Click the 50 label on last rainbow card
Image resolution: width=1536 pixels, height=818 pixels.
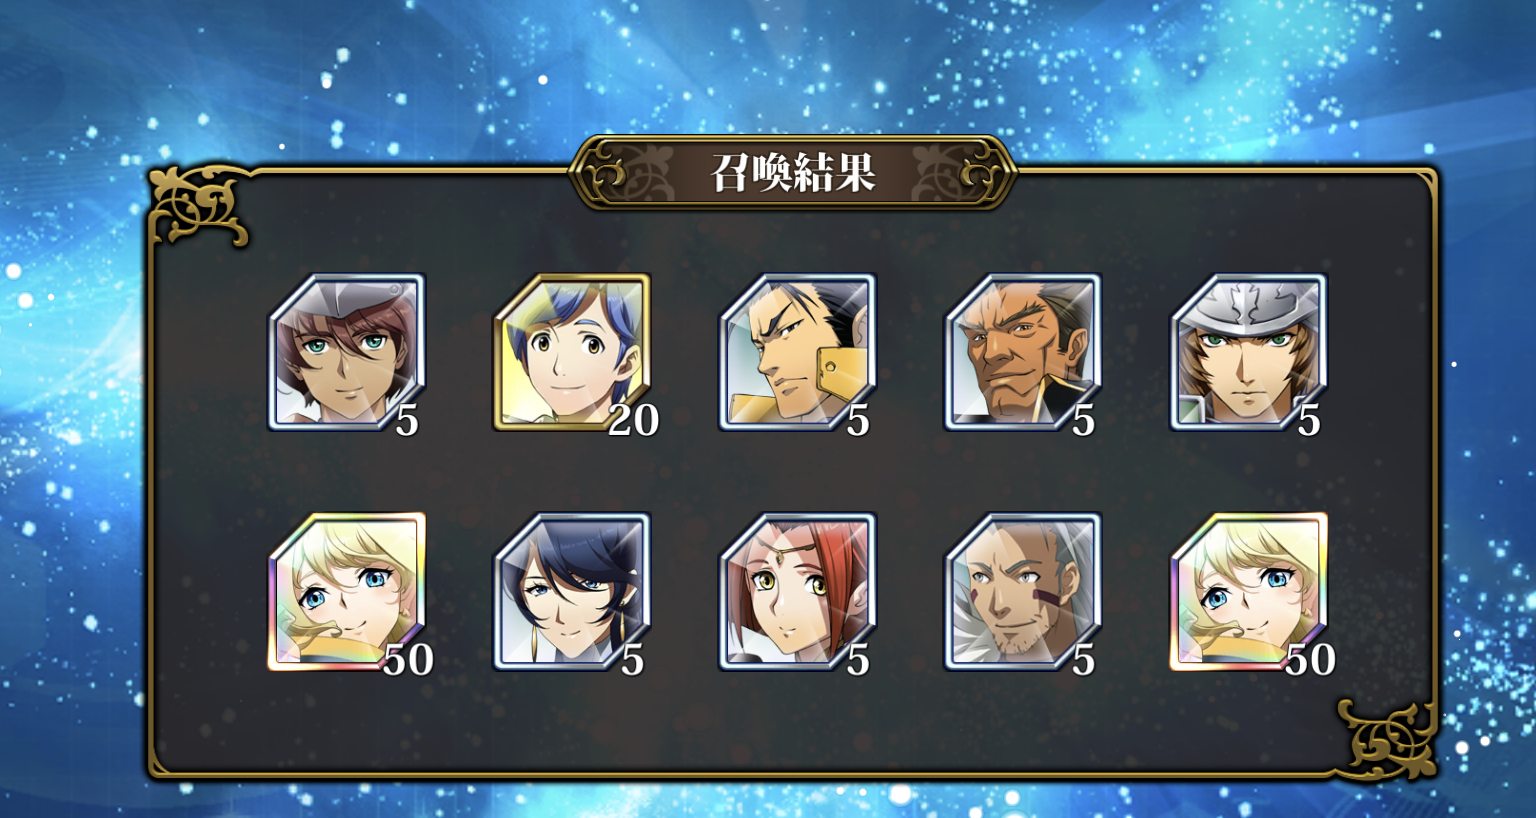coord(1310,659)
